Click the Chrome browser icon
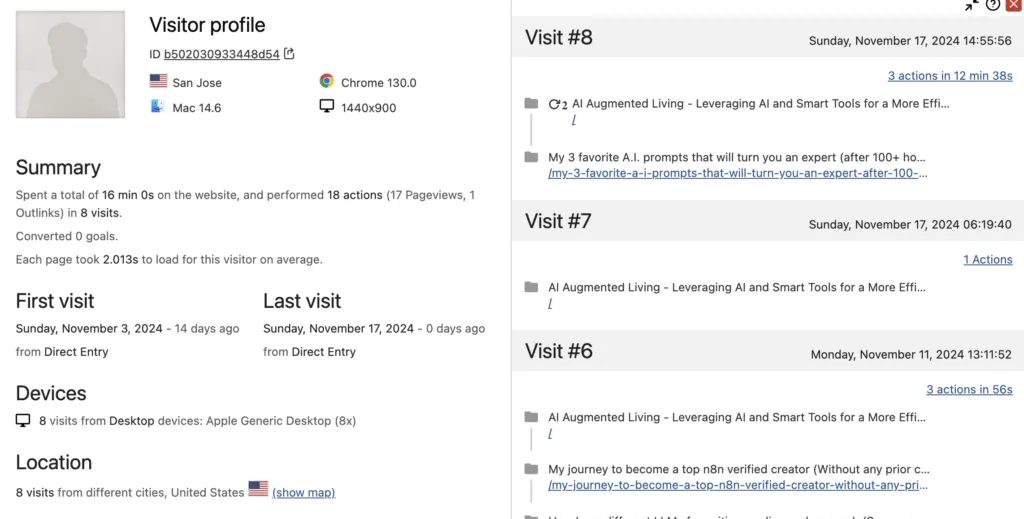The image size is (1024, 519). 326,82
